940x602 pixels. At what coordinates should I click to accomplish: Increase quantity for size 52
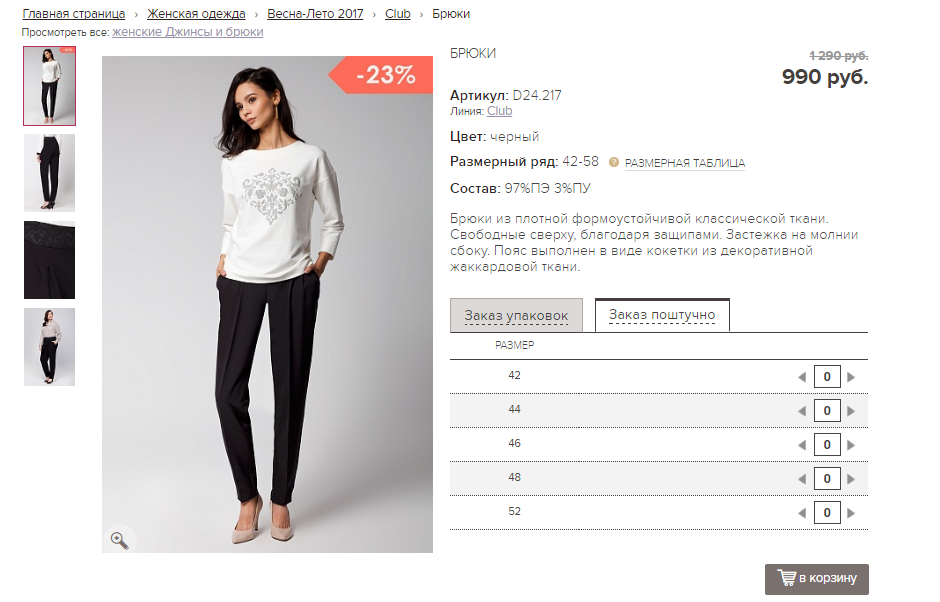pos(851,514)
